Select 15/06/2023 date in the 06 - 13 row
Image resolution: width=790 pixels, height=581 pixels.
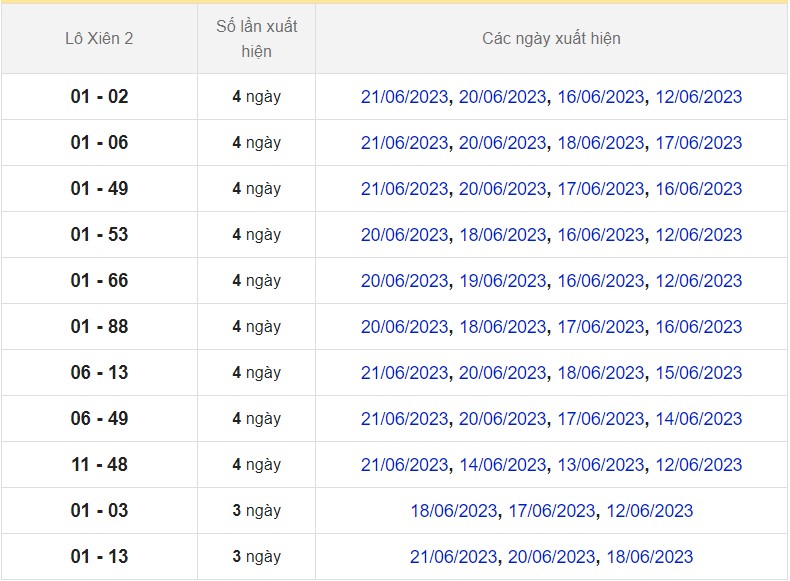[x=699, y=373]
